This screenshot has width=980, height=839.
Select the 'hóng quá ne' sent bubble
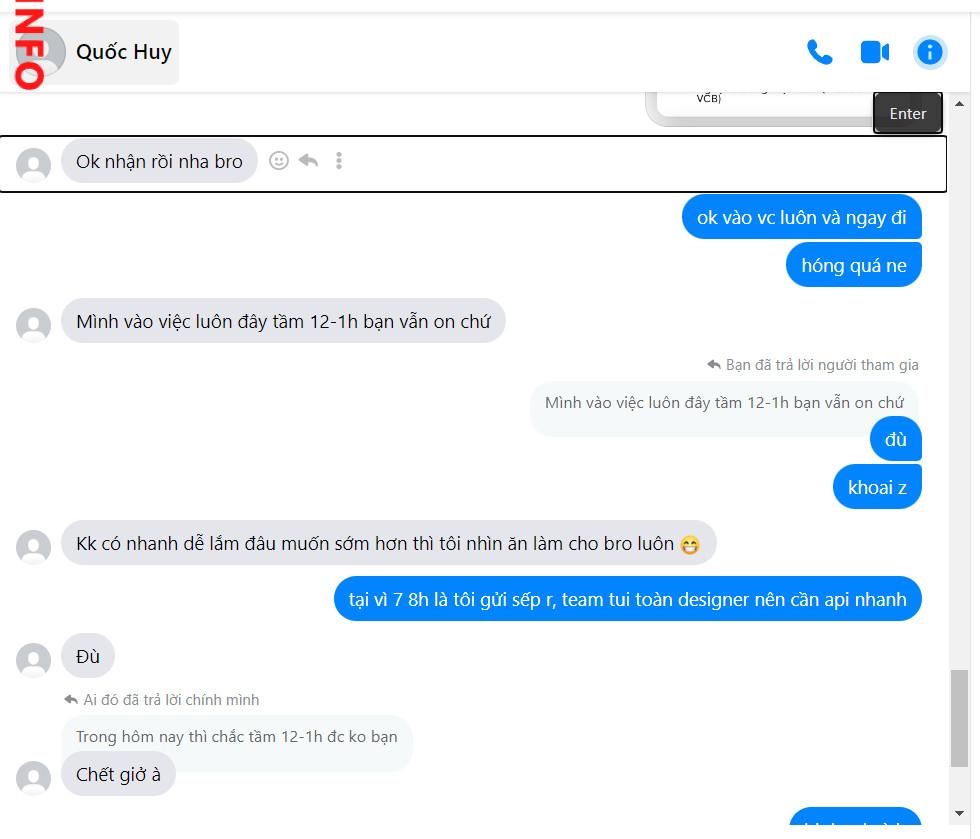click(x=854, y=266)
